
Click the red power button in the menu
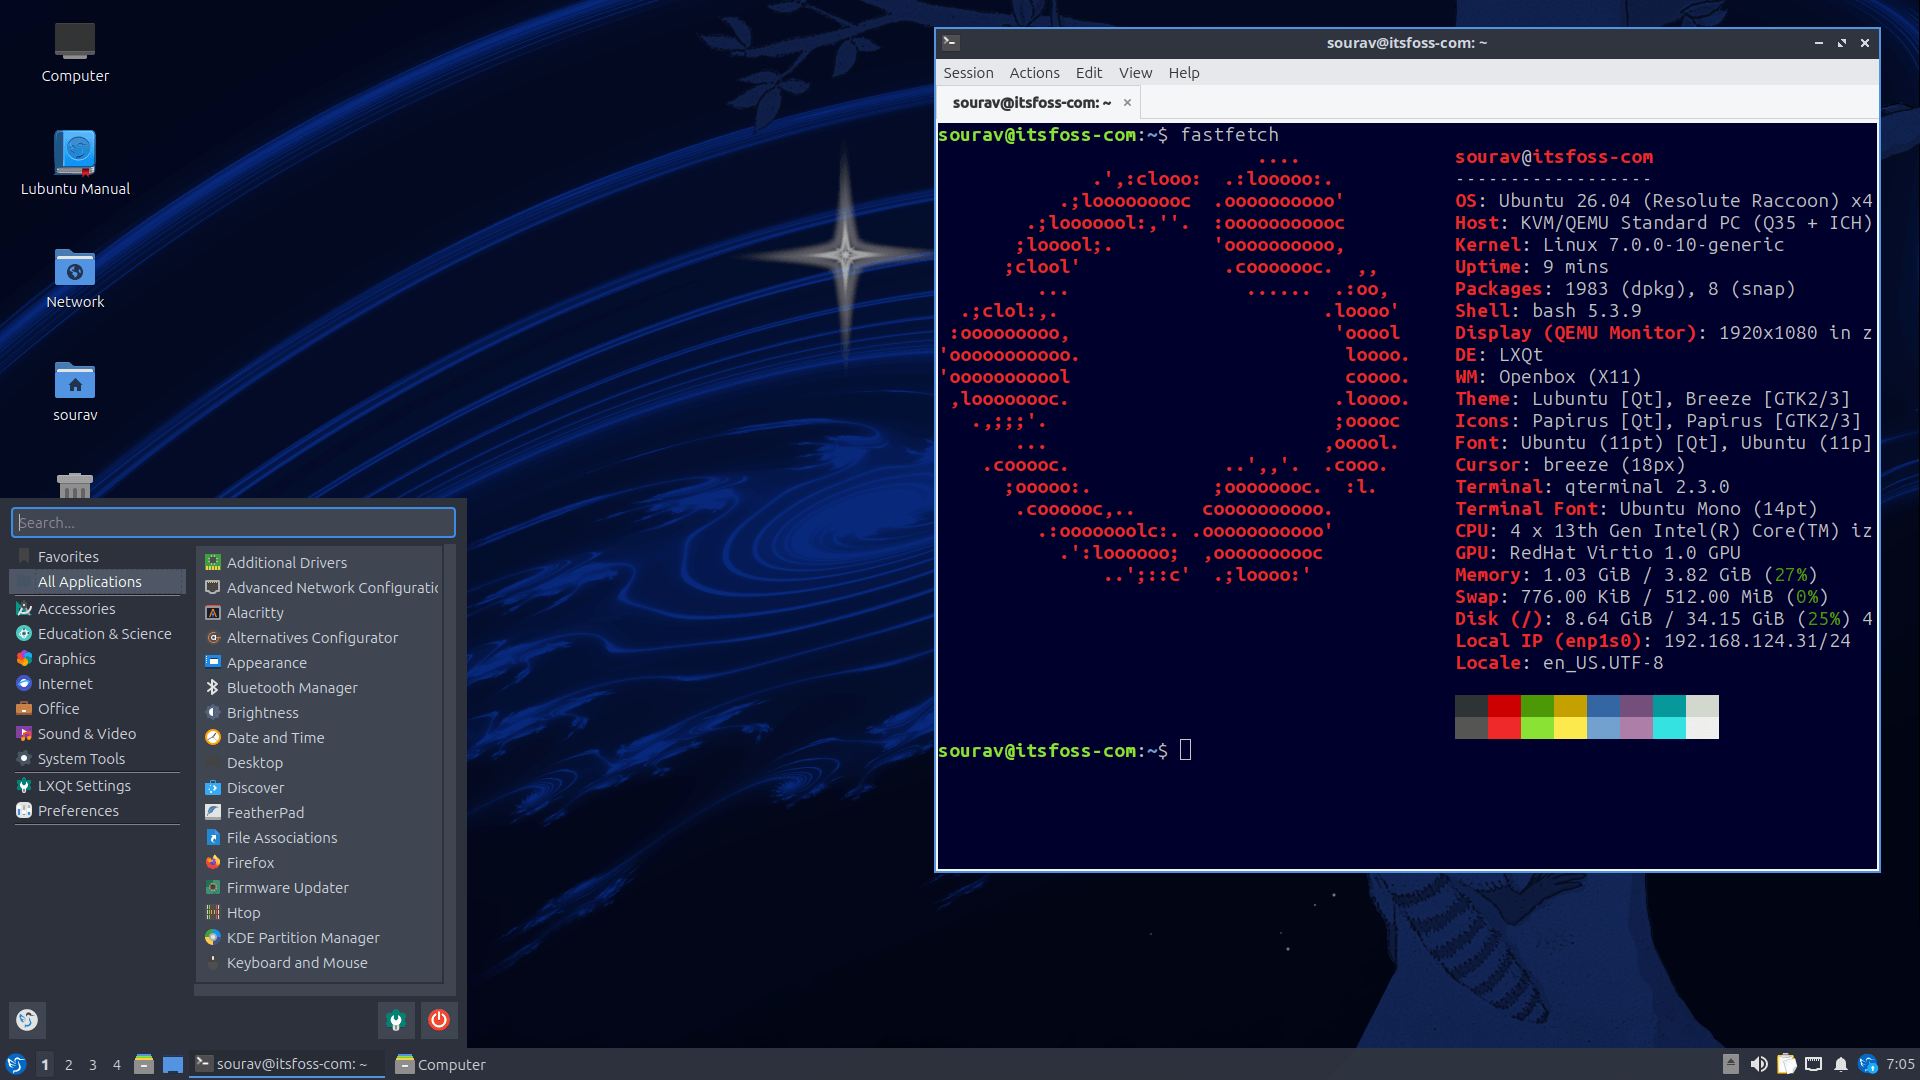tap(438, 1020)
